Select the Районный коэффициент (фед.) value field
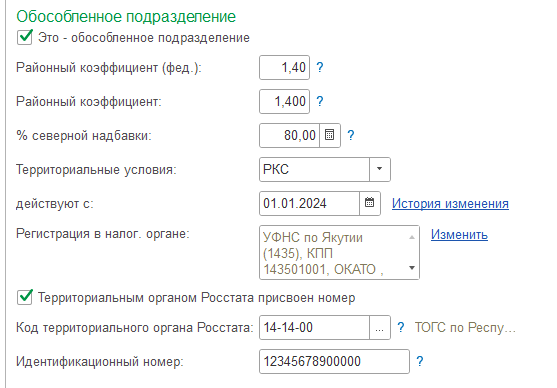This screenshot has width=557, height=388. (x=285, y=67)
